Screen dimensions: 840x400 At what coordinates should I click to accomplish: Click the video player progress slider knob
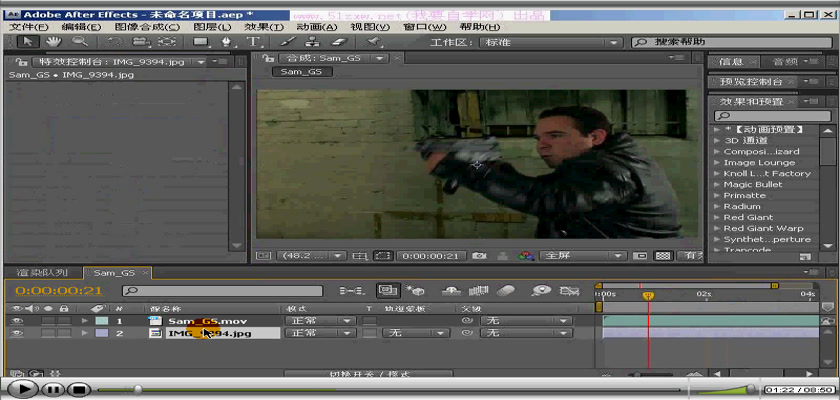point(137,389)
